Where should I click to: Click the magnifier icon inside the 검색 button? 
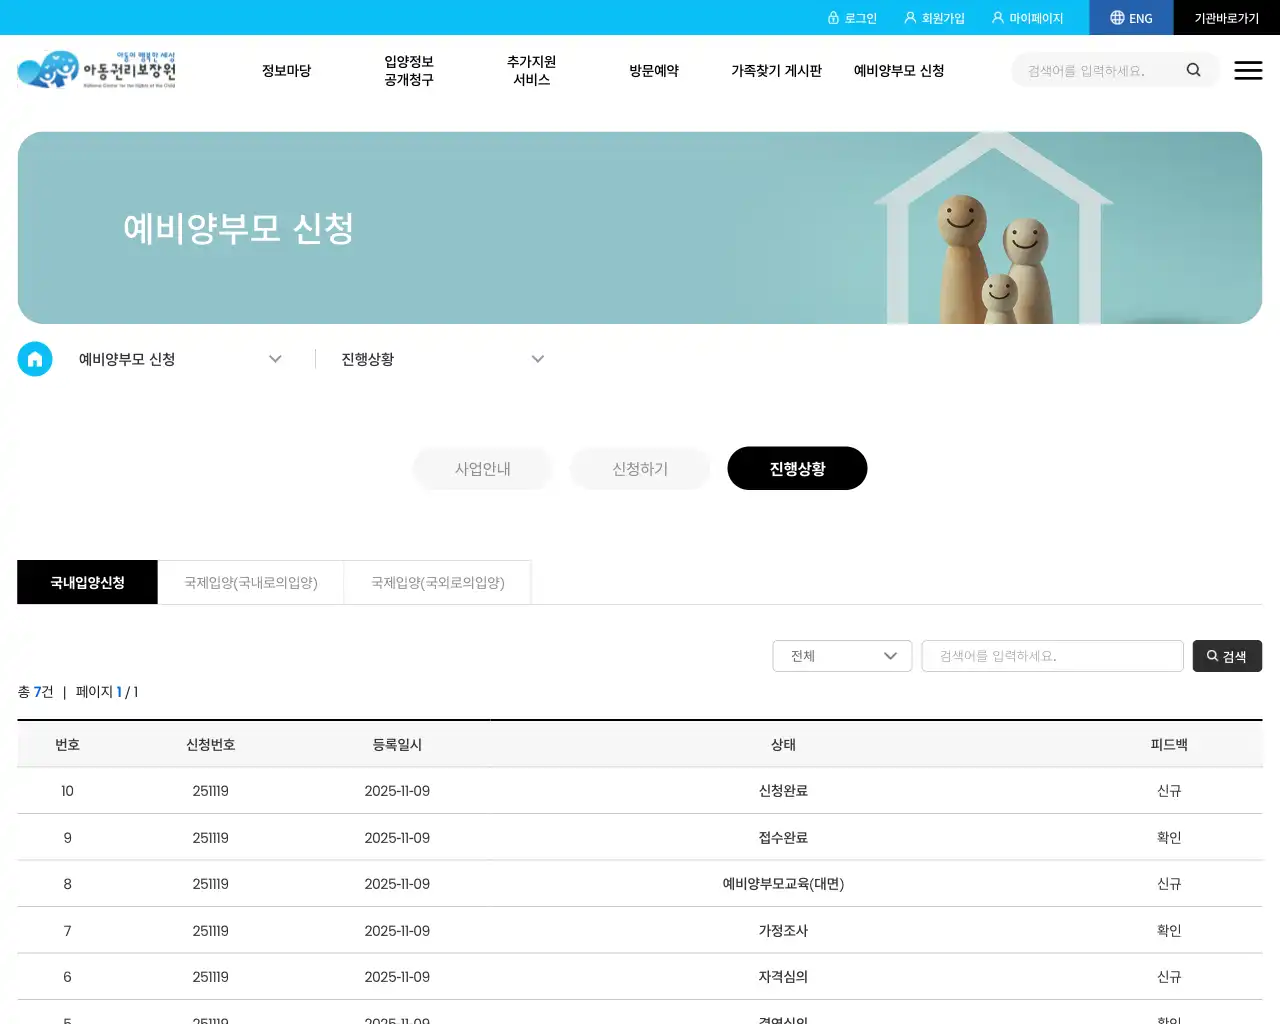coord(1211,655)
